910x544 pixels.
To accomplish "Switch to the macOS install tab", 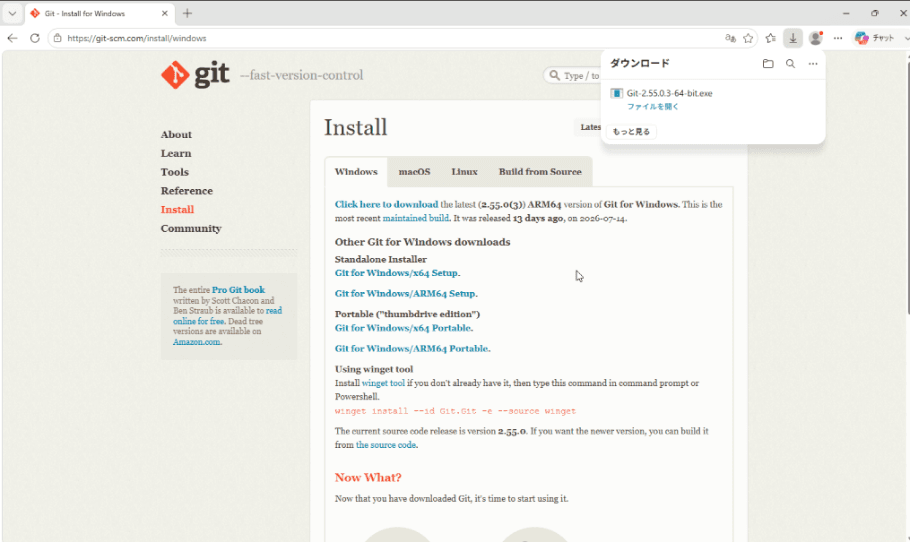I will [x=414, y=172].
